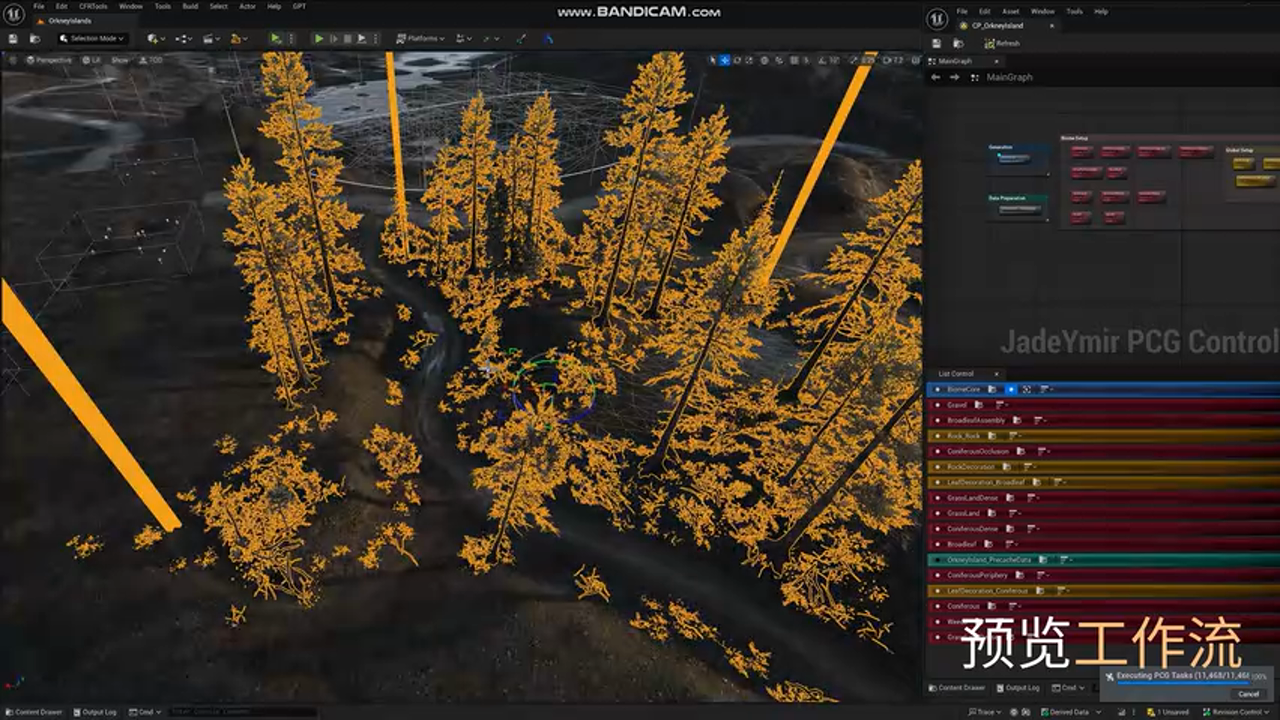1280x720 pixels.
Task: Toggle the enable dot for OrkneyIsland_PrecacheData
Action: [937, 560]
